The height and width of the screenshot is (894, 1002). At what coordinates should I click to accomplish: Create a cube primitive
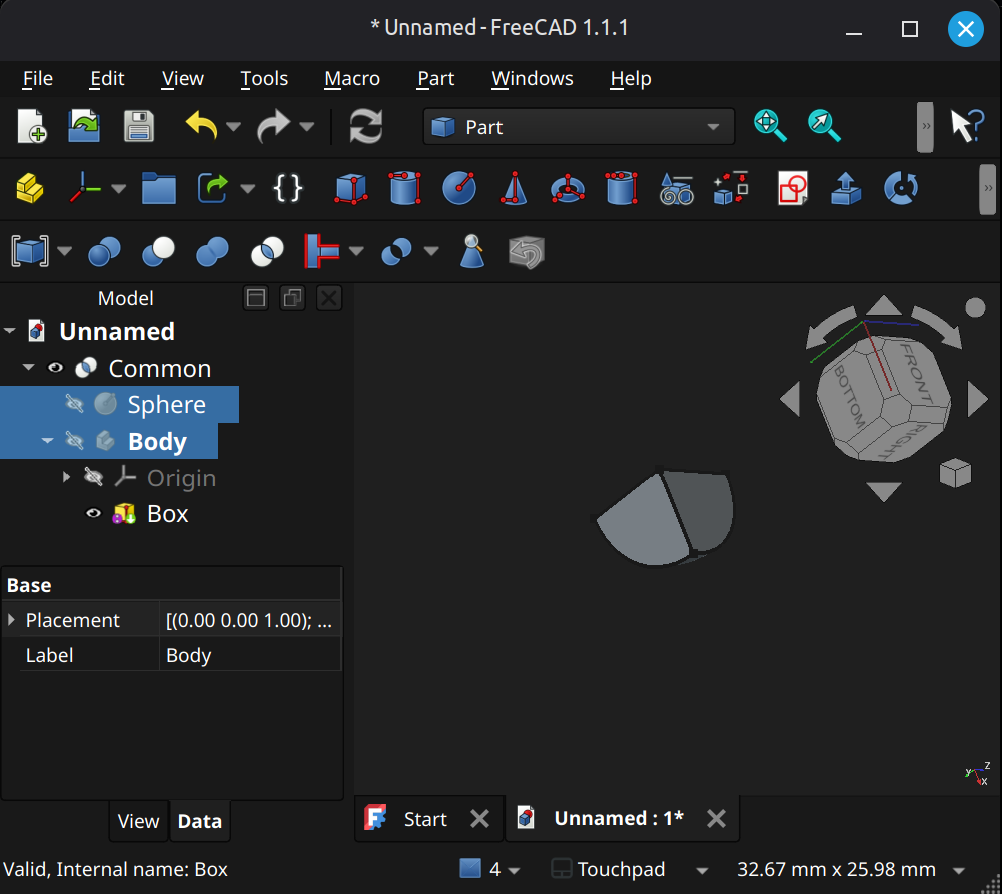351,189
